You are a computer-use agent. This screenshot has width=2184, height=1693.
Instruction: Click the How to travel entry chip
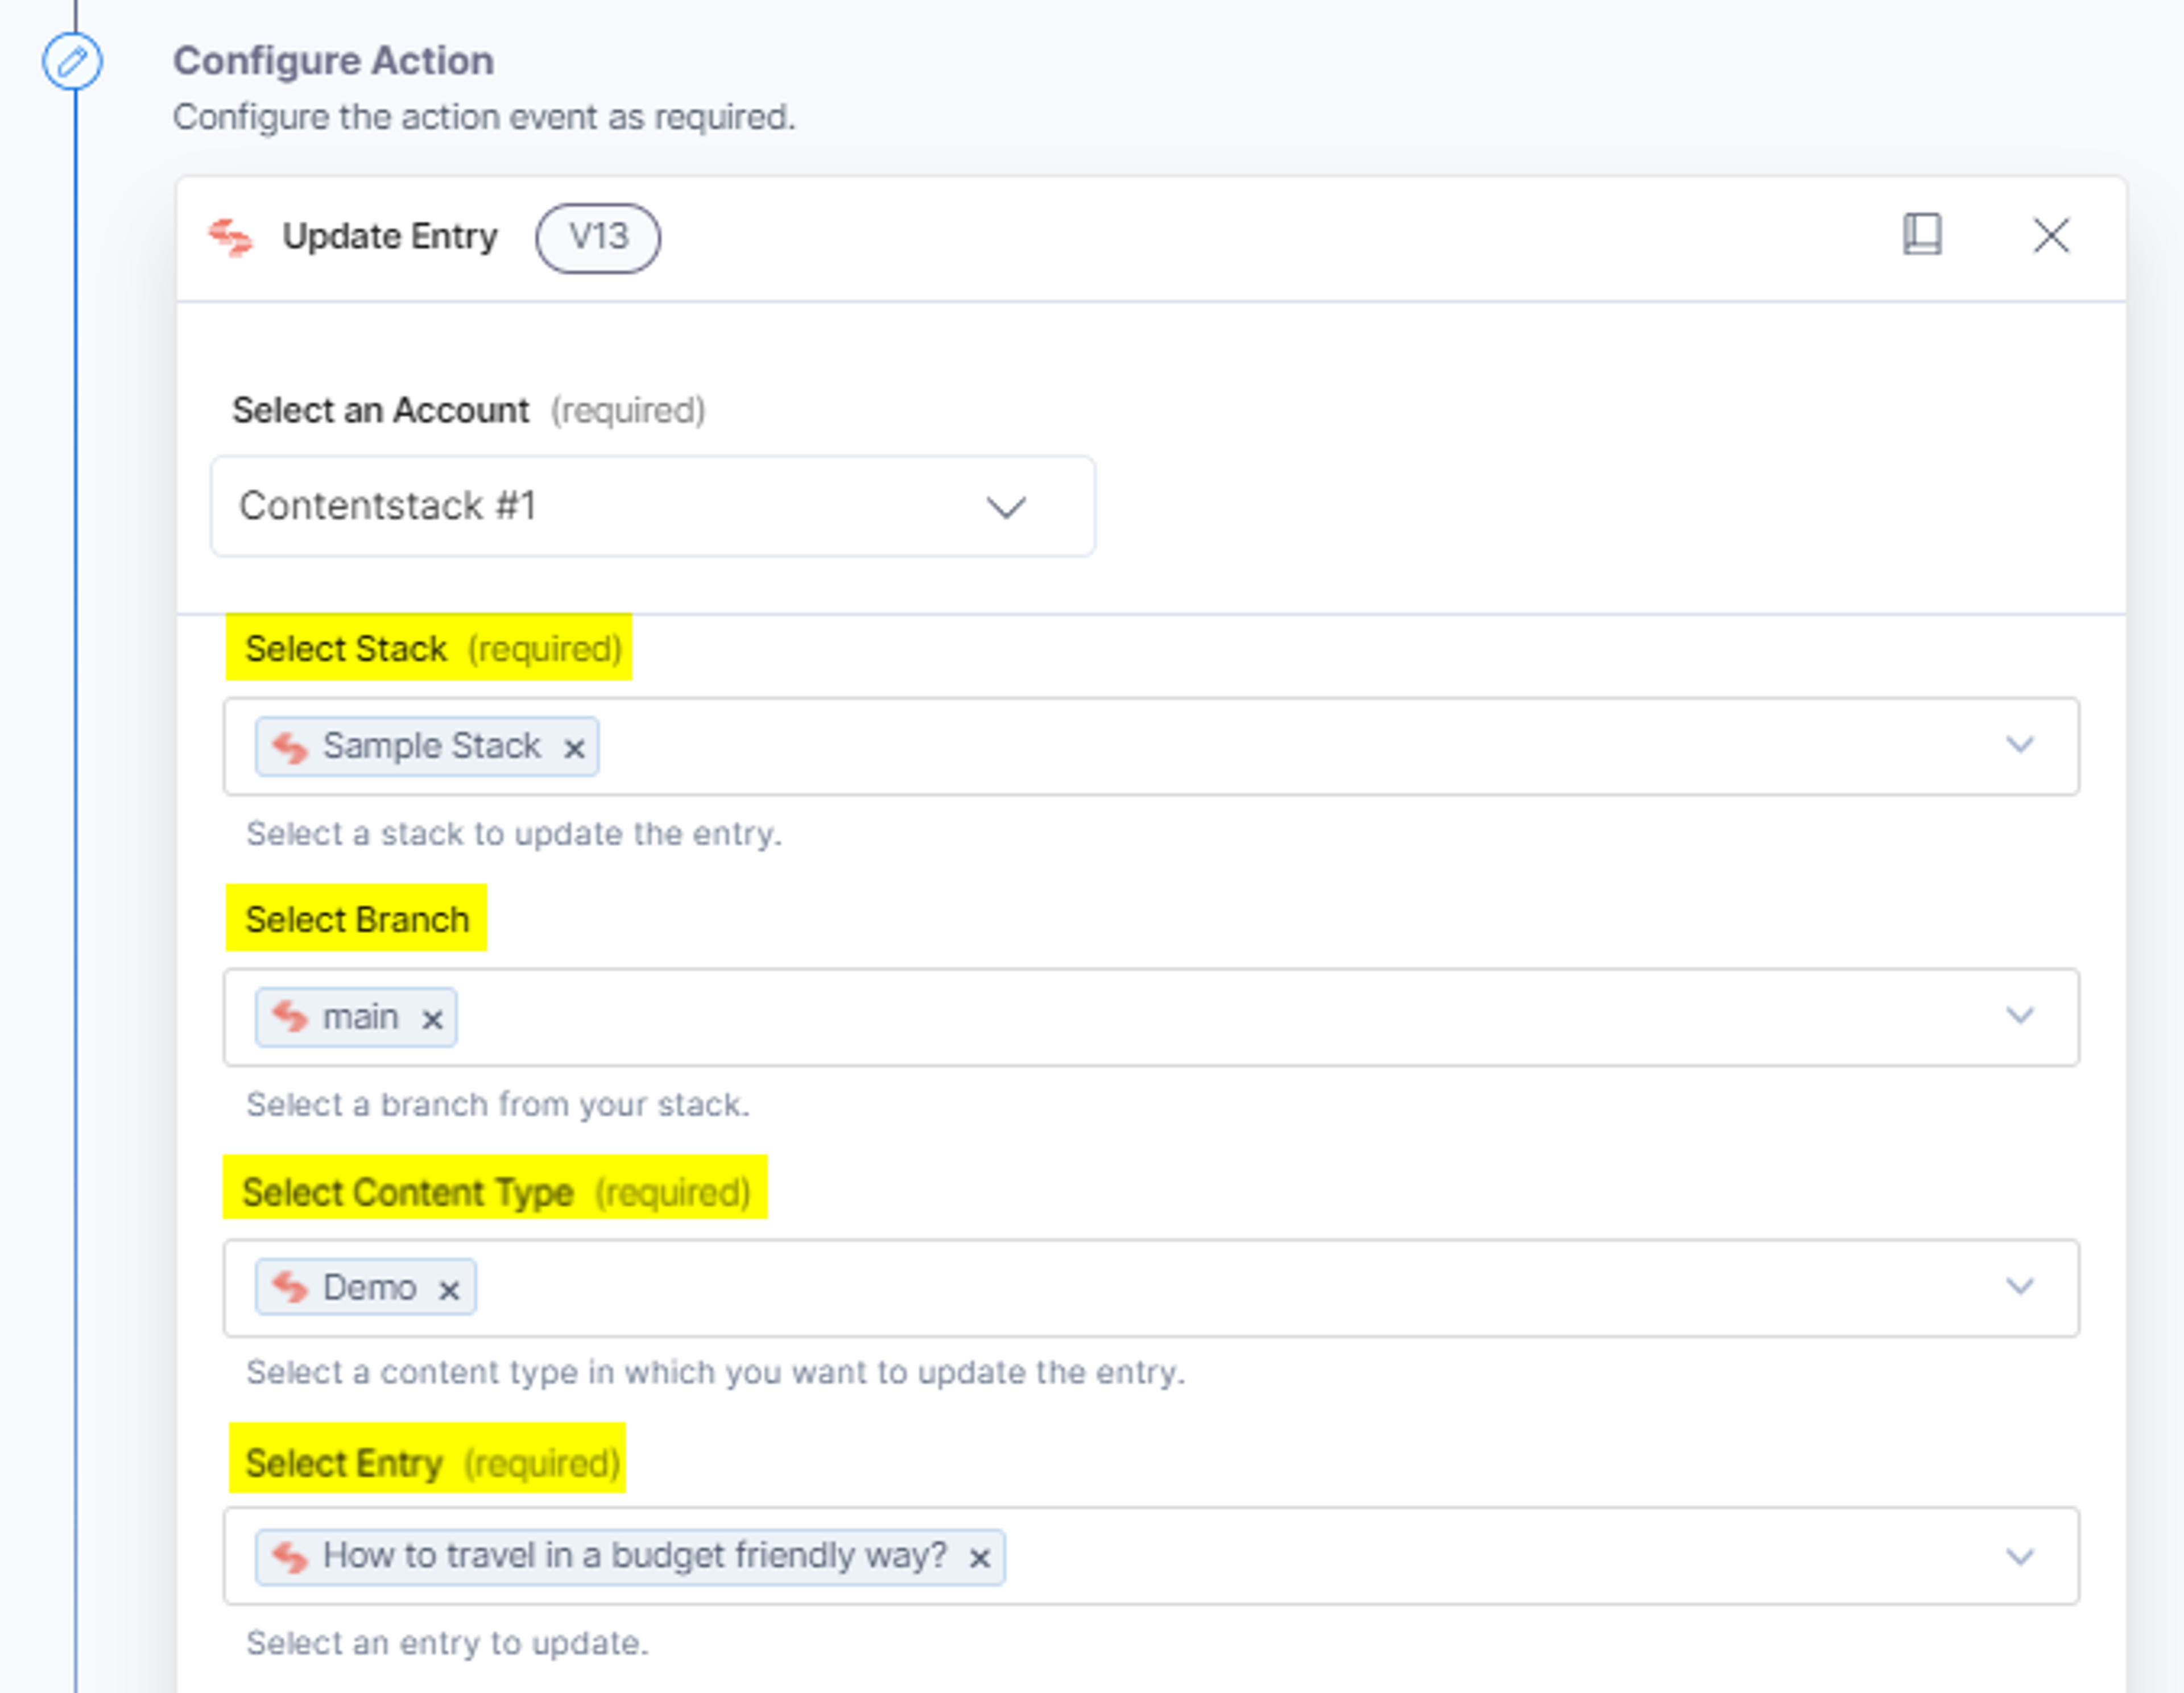(x=630, y=1556)
